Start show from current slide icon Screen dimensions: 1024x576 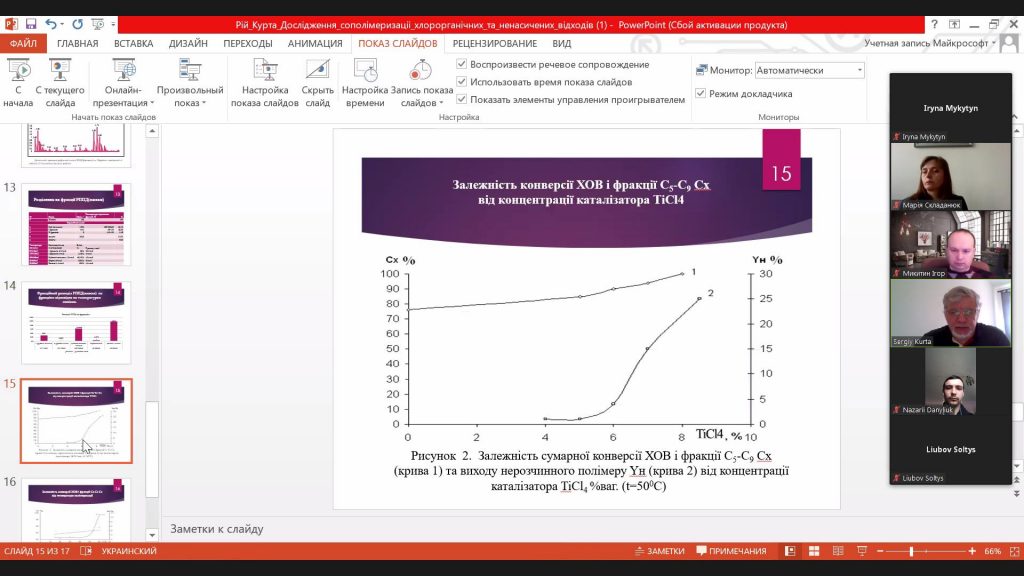[60, 70]
